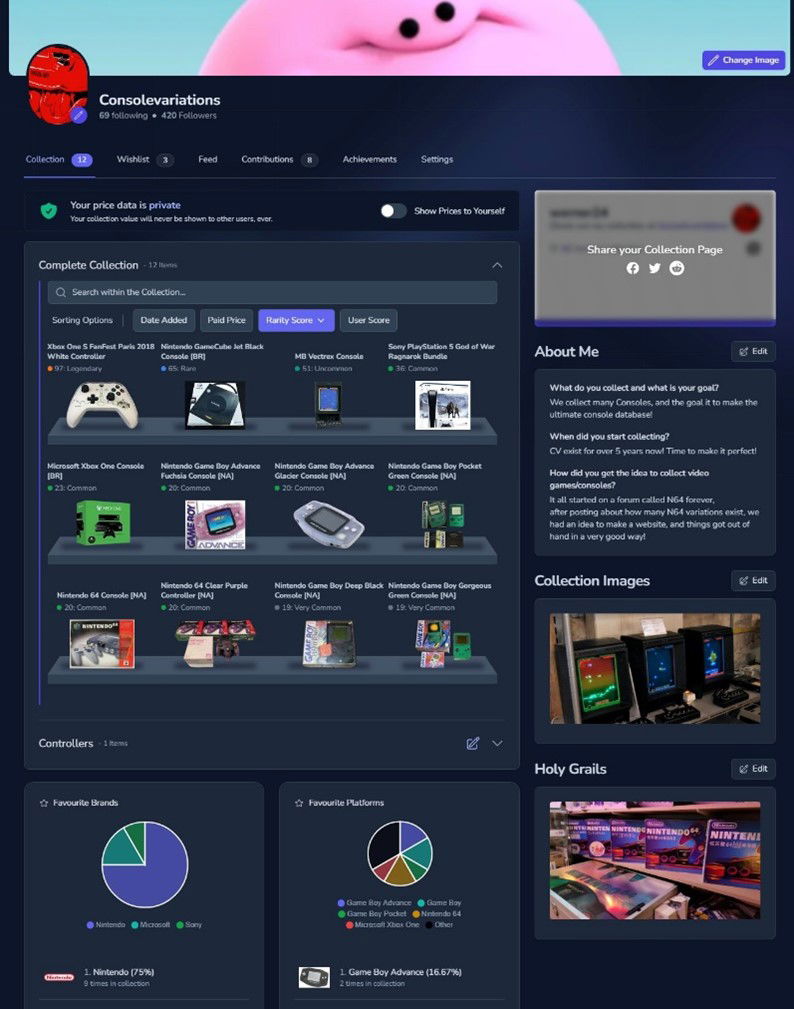Image resolution: width=794 pixels, height=1009 pixels.
Task: Expand the Controllers section chevron
Action: click(497, 743)
